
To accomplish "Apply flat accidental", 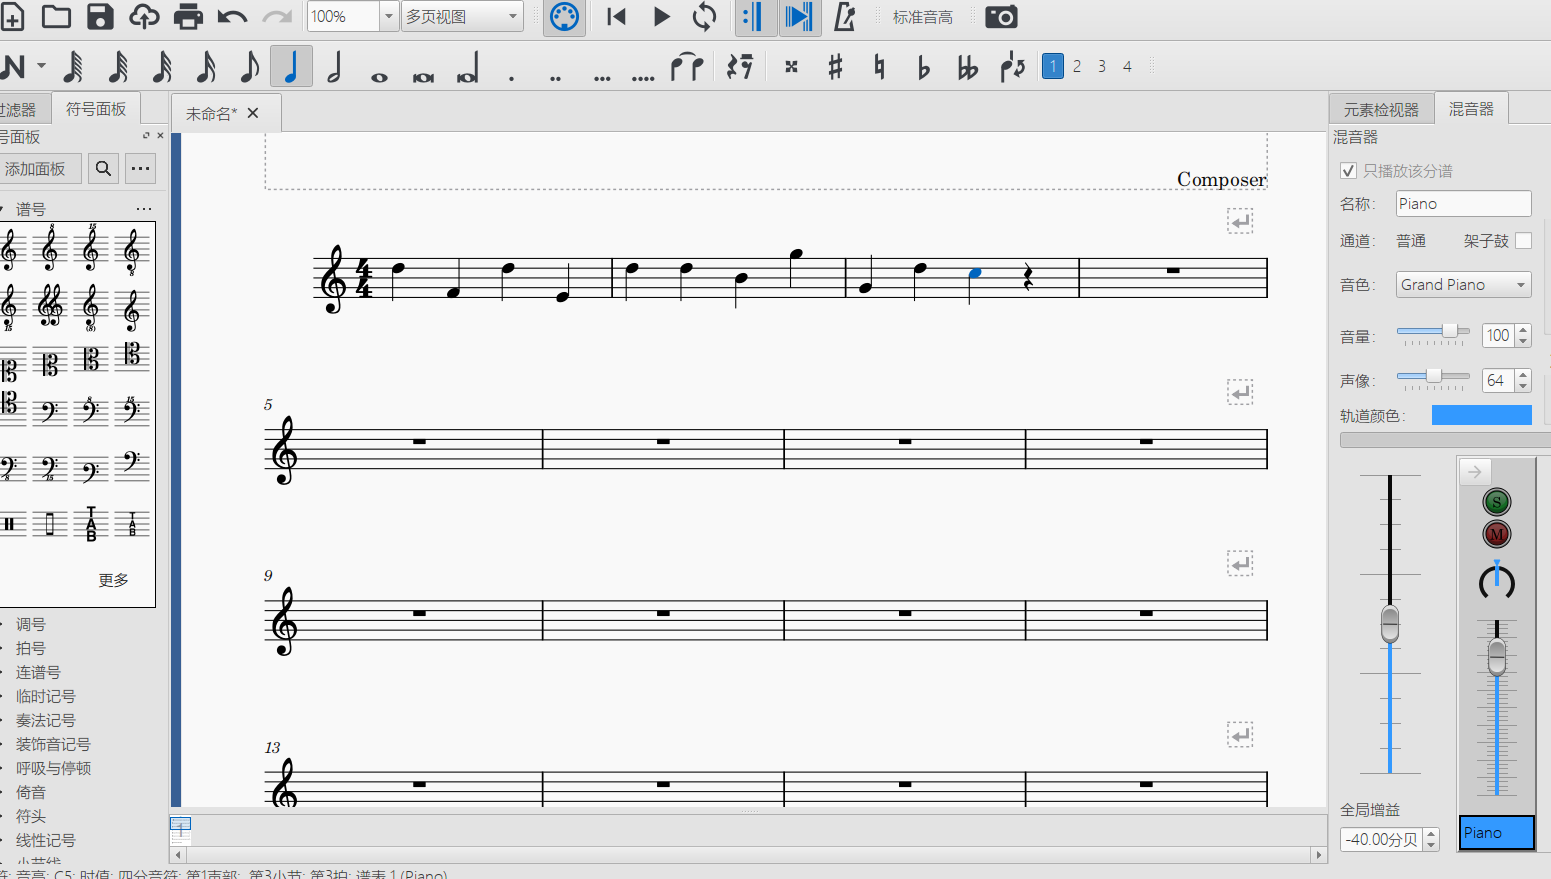I will 923,67.
